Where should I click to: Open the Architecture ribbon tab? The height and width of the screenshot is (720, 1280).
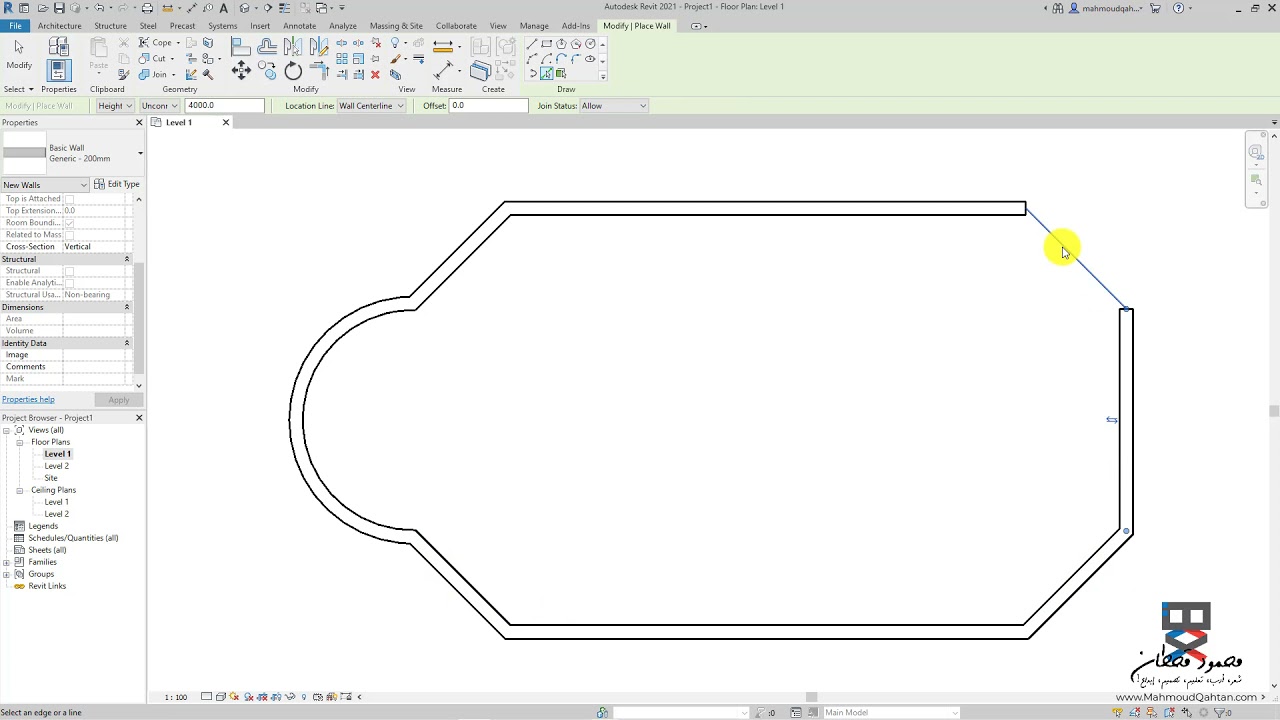60,26
